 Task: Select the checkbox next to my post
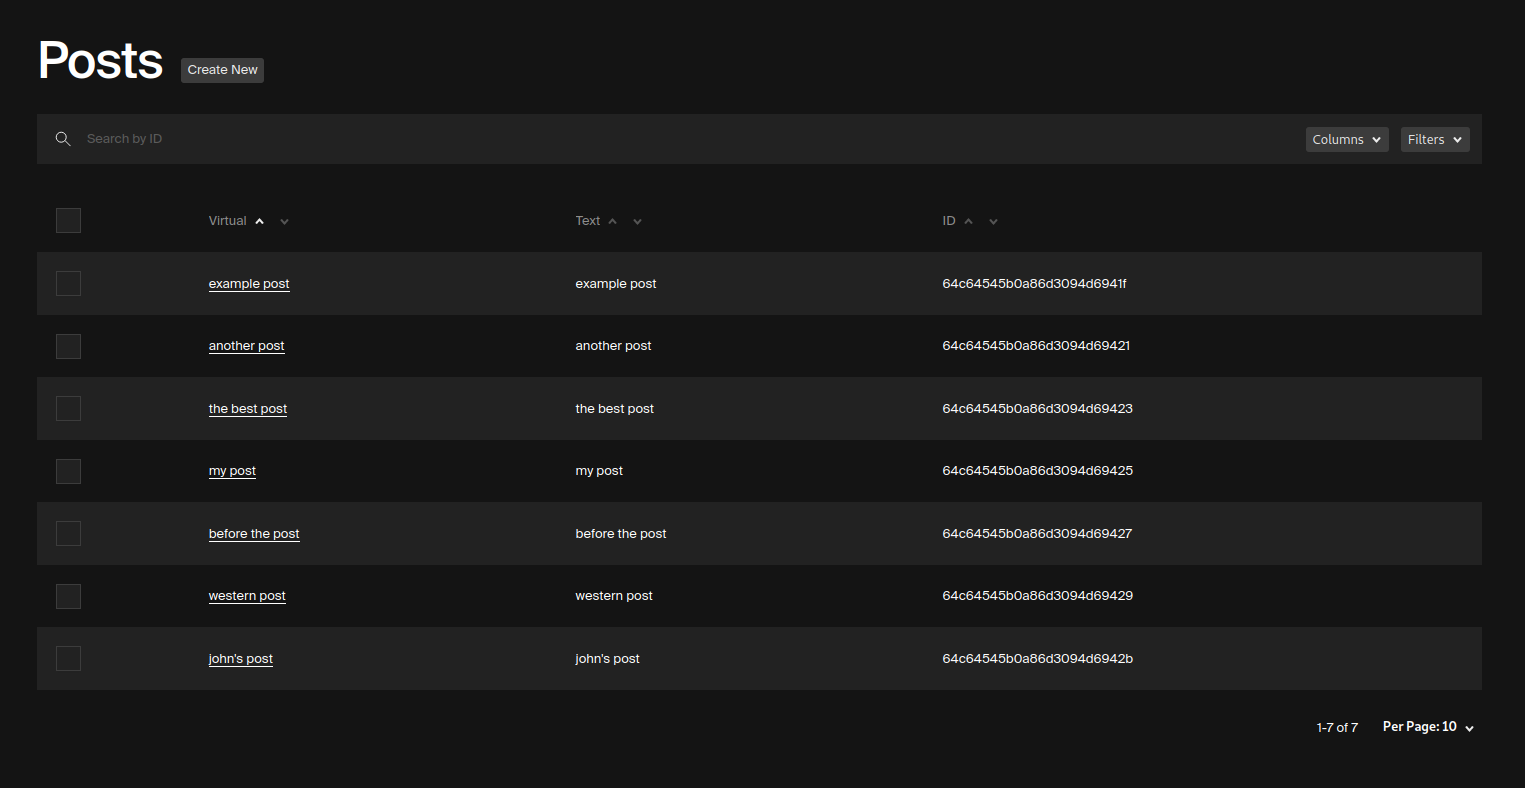point(68,471)
